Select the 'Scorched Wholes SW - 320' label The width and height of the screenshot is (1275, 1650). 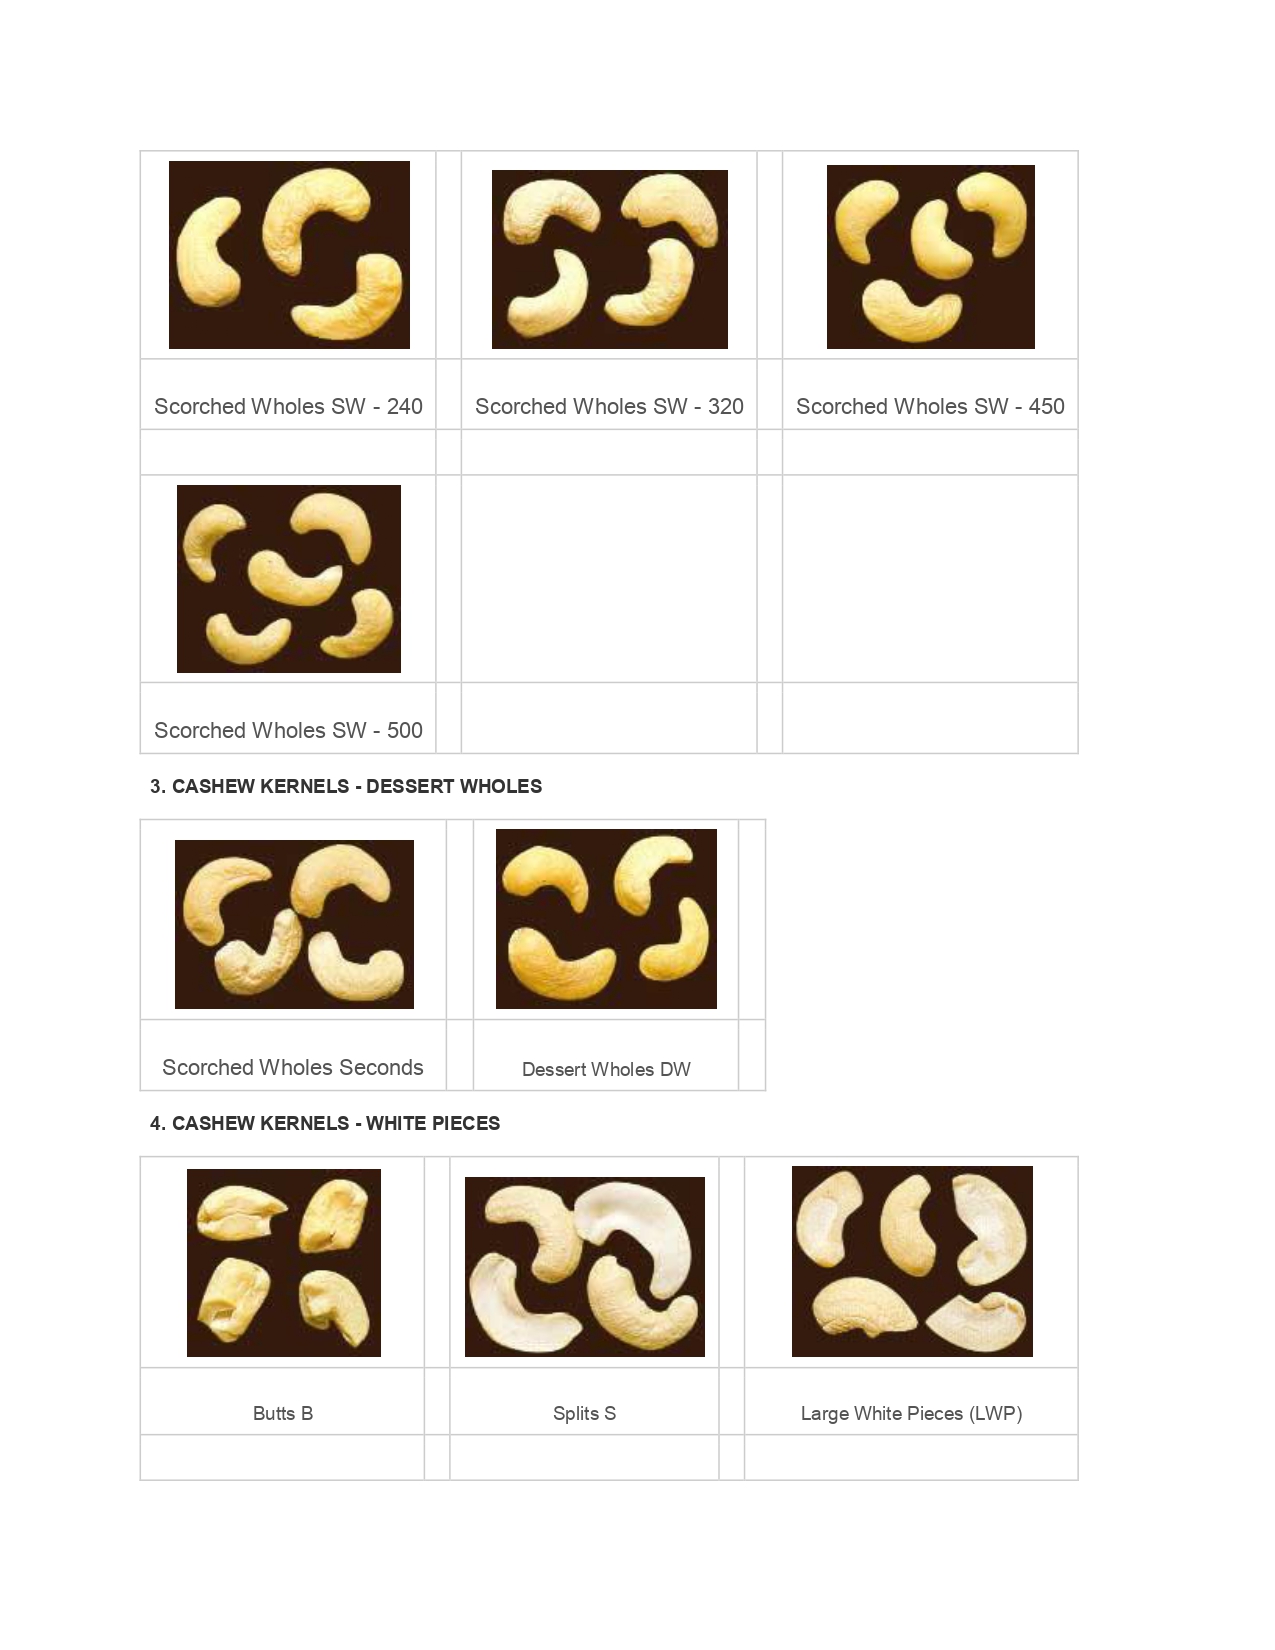(609, 406)
